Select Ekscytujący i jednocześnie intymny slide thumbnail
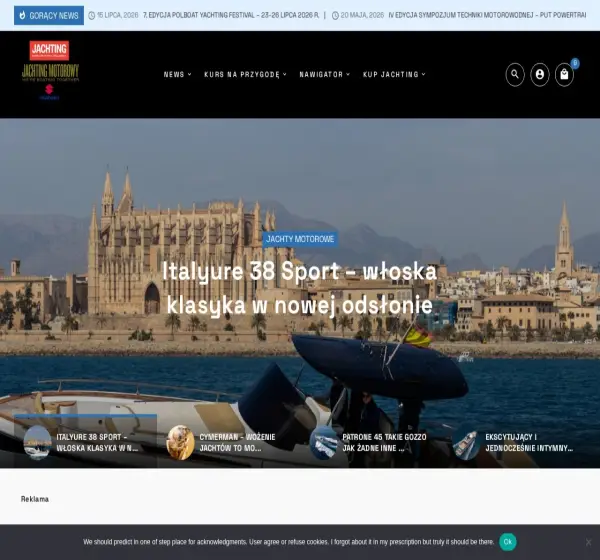600x560 pixels. [x=466, y=442]
